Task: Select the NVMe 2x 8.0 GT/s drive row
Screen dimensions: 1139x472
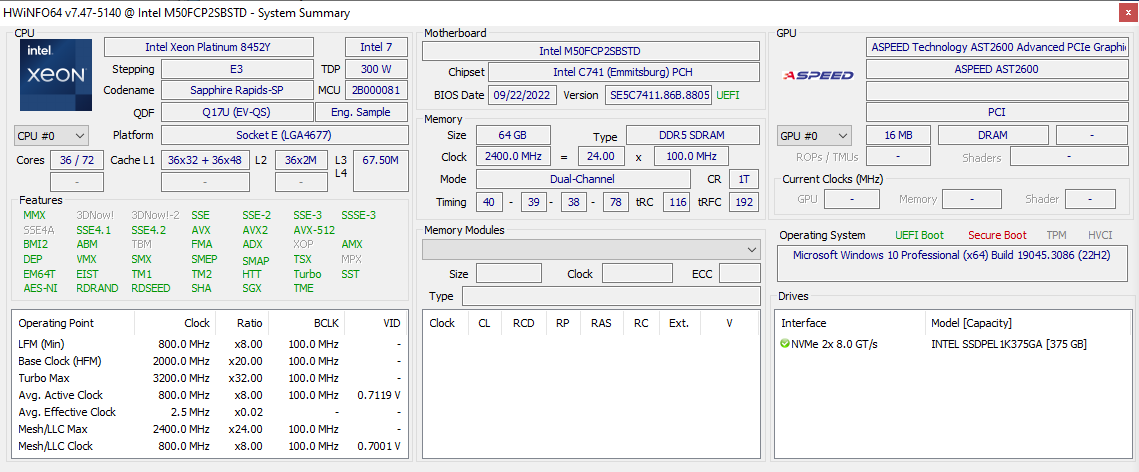Action: click(x=953, y=344)
